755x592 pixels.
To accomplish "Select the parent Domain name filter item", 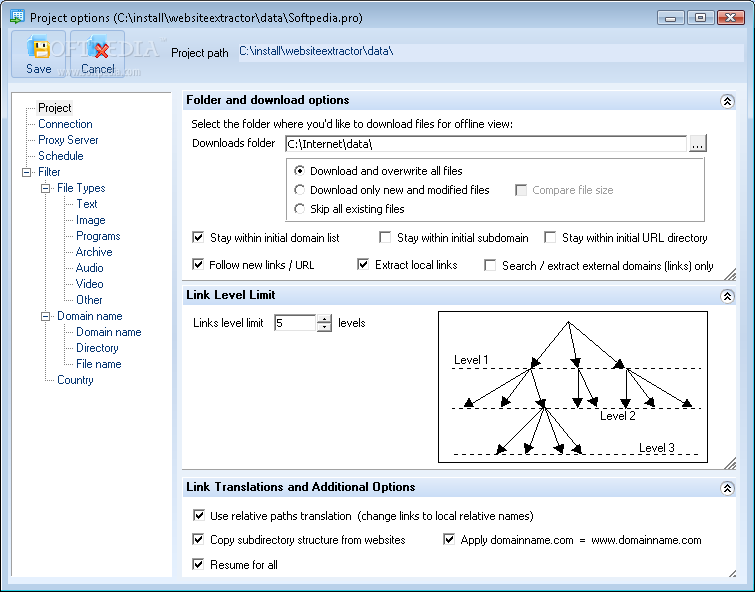I will click(90, 316).
